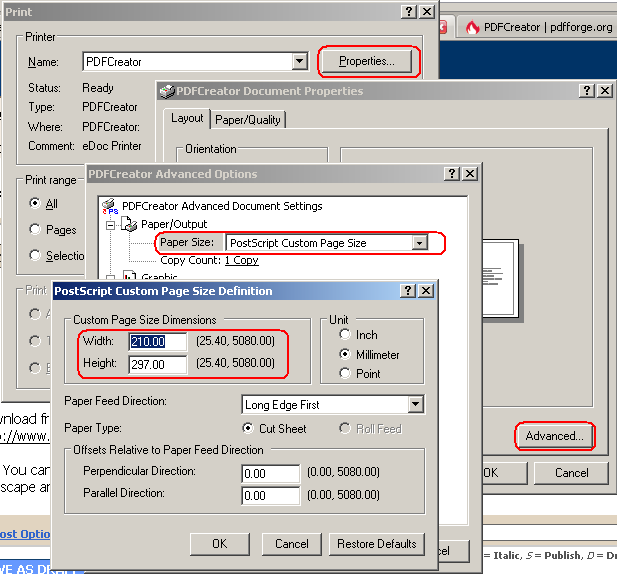Switch to the Layout tab
Viewport: 617px width, 574px height.
[x=187, y=118]
